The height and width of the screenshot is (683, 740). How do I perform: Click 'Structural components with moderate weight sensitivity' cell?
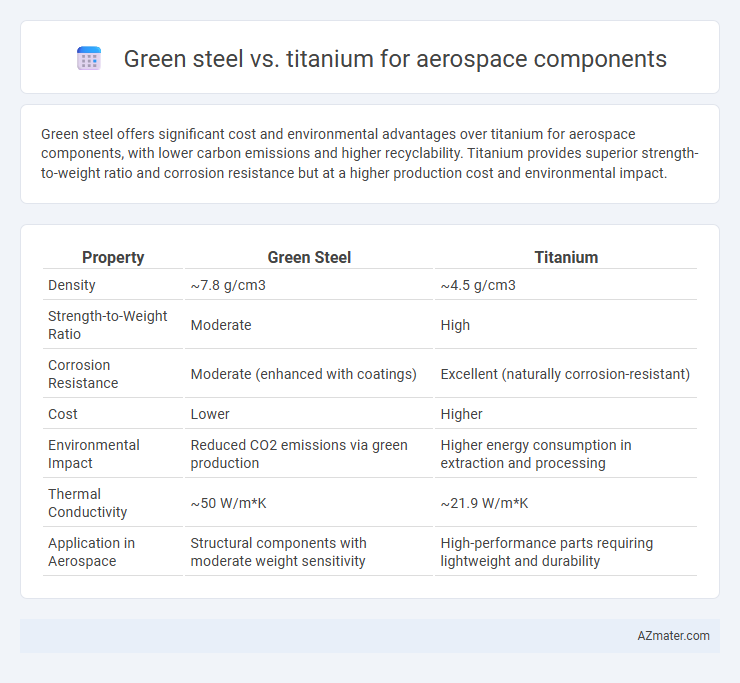[x=278, y=552]
